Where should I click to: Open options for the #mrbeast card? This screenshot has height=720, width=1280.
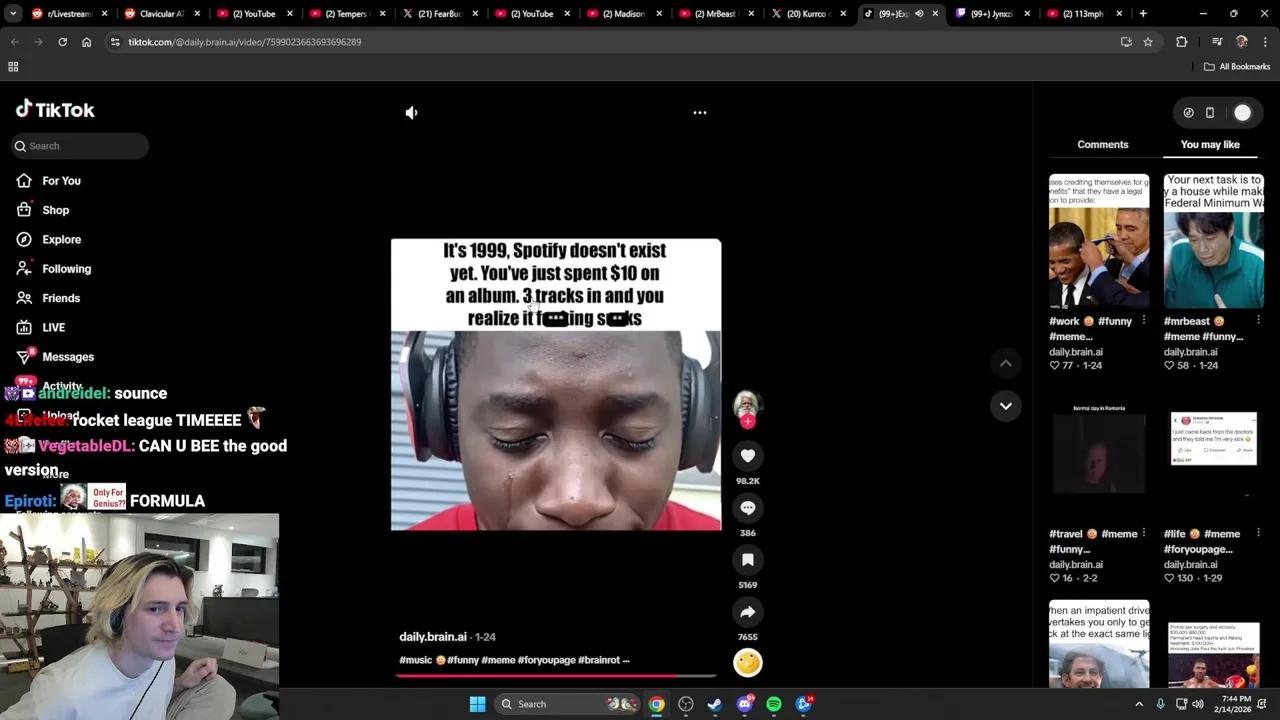pyautogui.click(x=1258, y=321)
